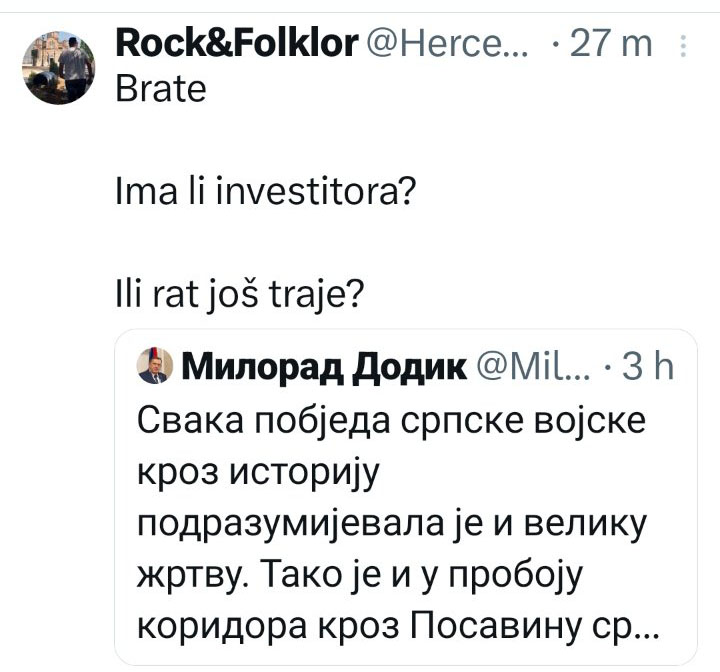Viewport: 720px width, 672px height.
Task: Click the Rock&Folklor display name
Action: pos(236,43)
